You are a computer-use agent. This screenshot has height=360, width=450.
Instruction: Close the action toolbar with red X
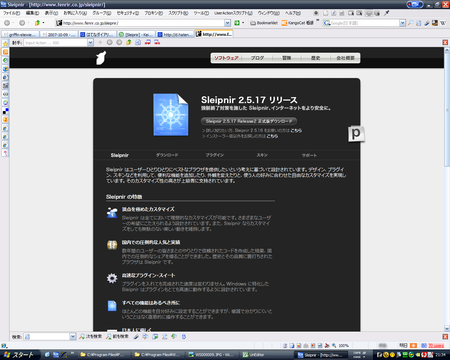[445, 42]
